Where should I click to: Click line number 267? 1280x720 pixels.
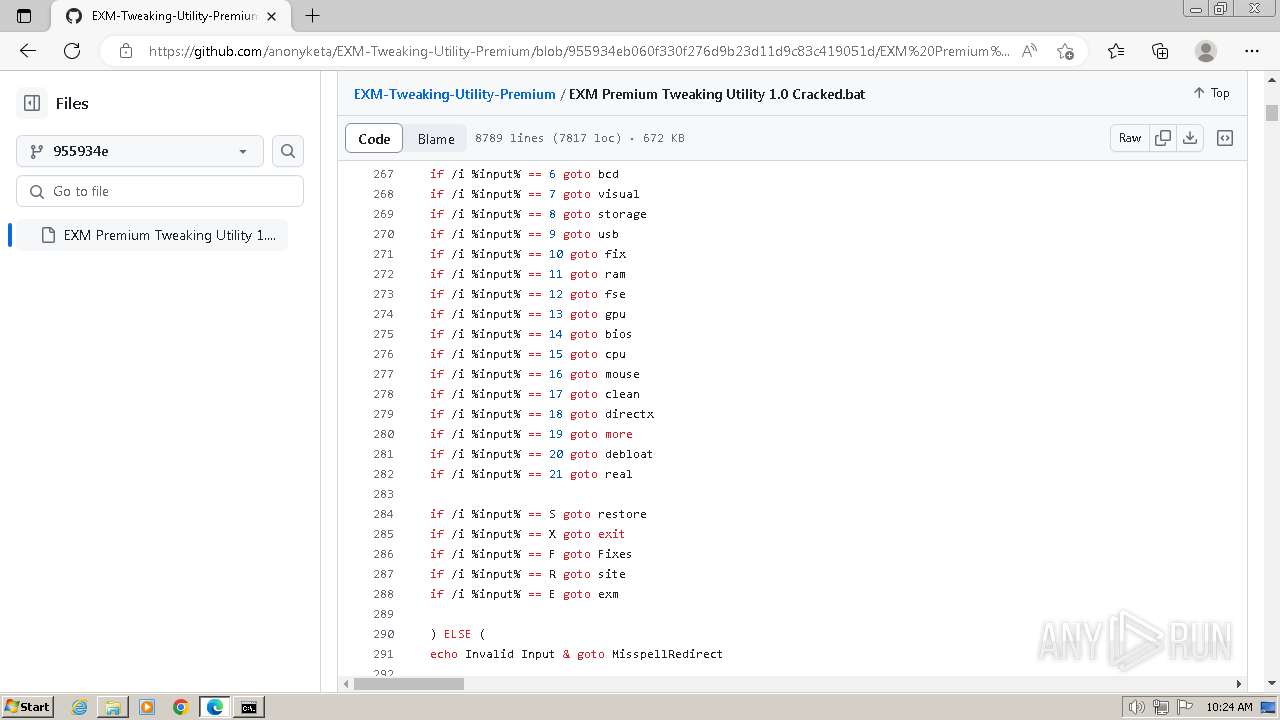click(x=383, y=174)
